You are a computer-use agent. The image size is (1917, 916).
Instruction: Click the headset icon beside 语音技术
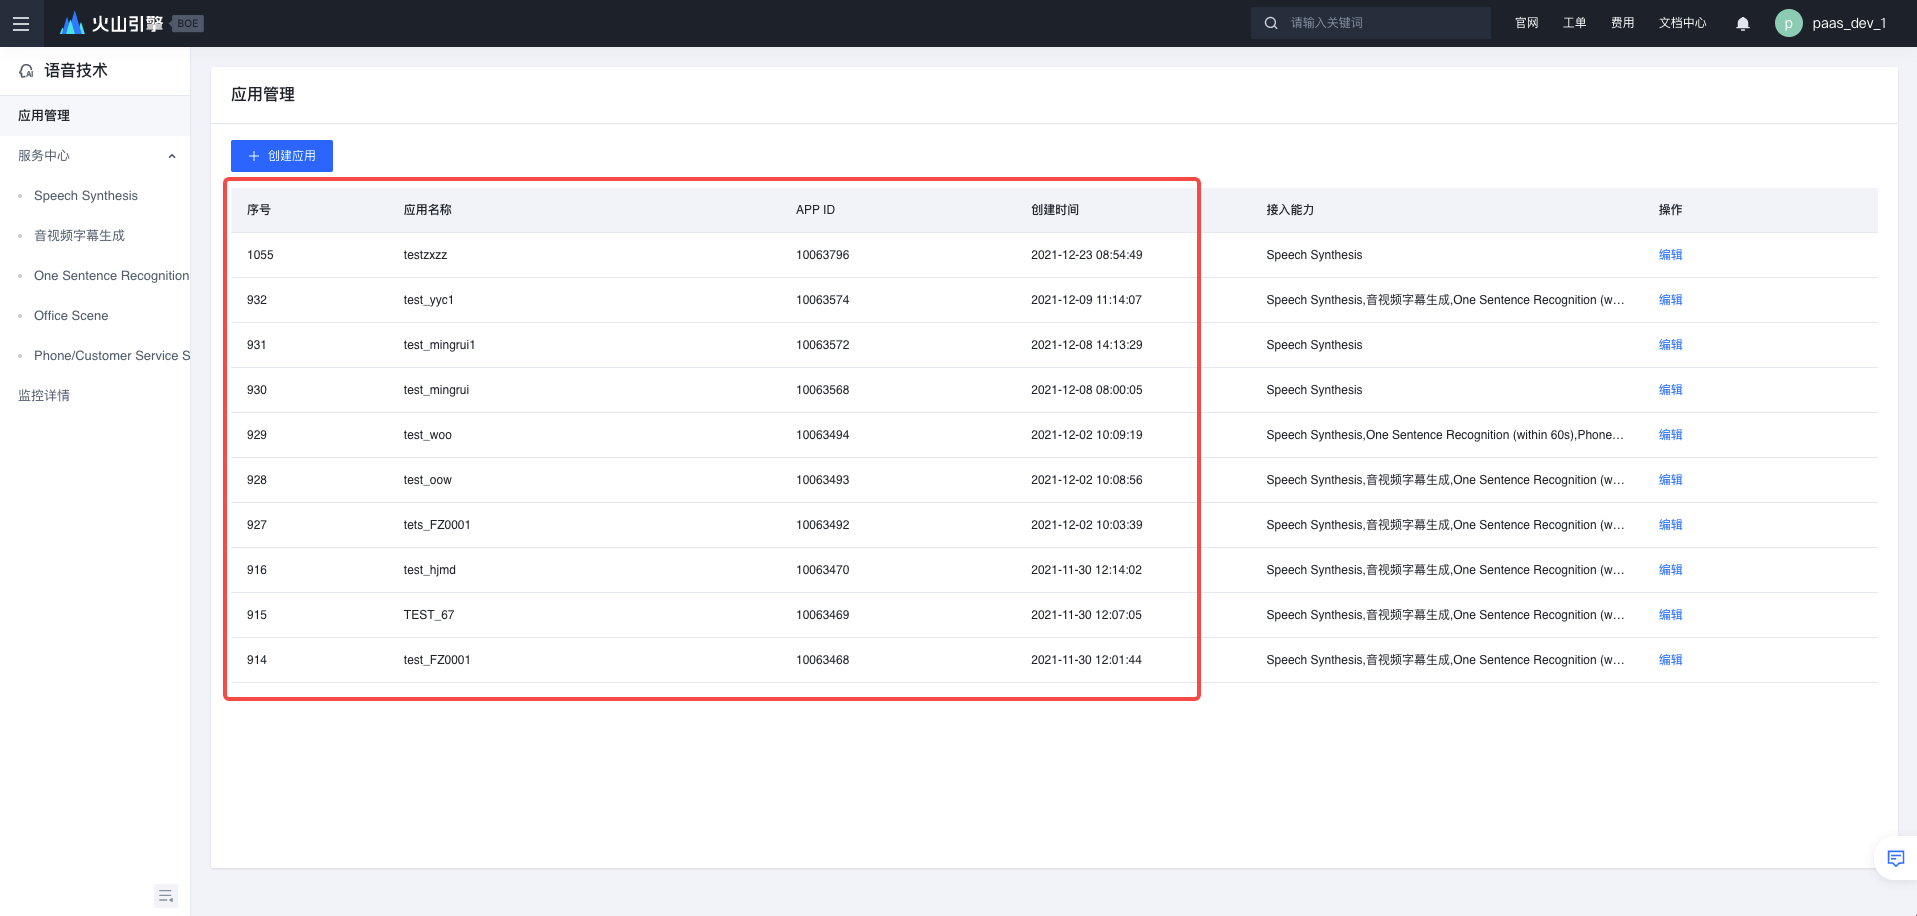[26, 71]
